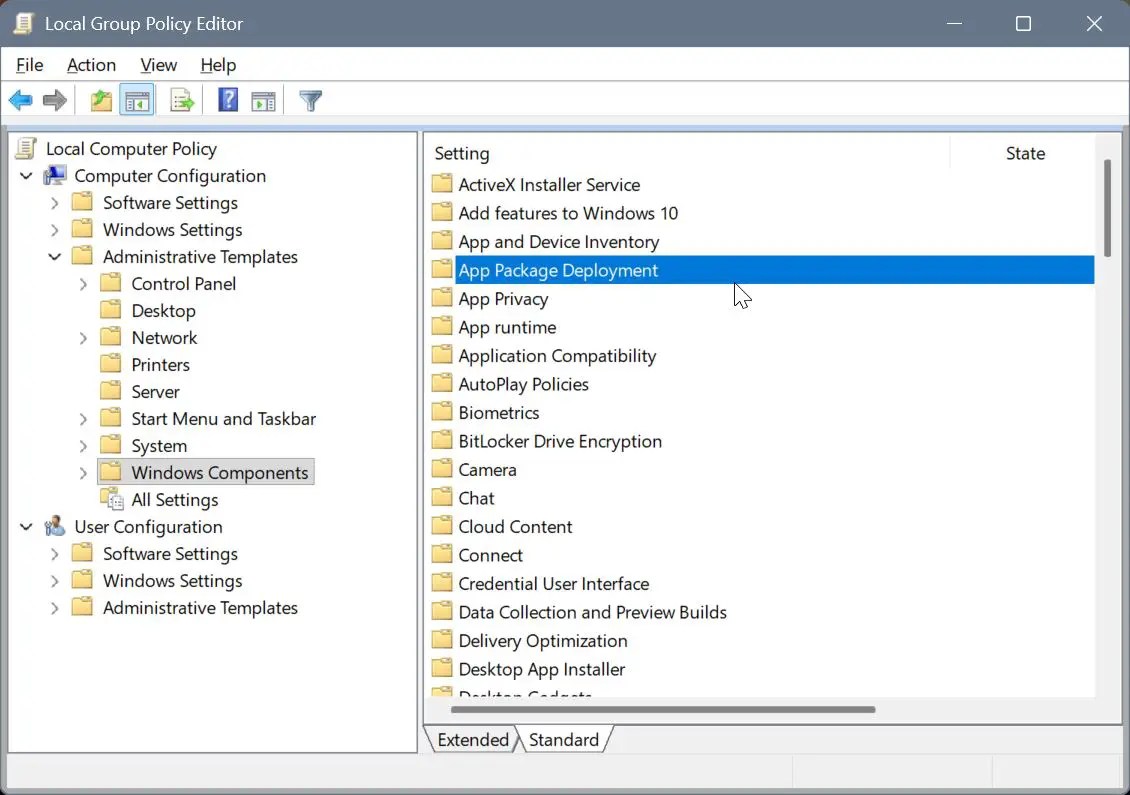Image resolution: width=1130 pixels, height=795 pixels.
Task: Toggle Show/Hide Console Tree toolbar icon
Action: [x=137, y=100]
